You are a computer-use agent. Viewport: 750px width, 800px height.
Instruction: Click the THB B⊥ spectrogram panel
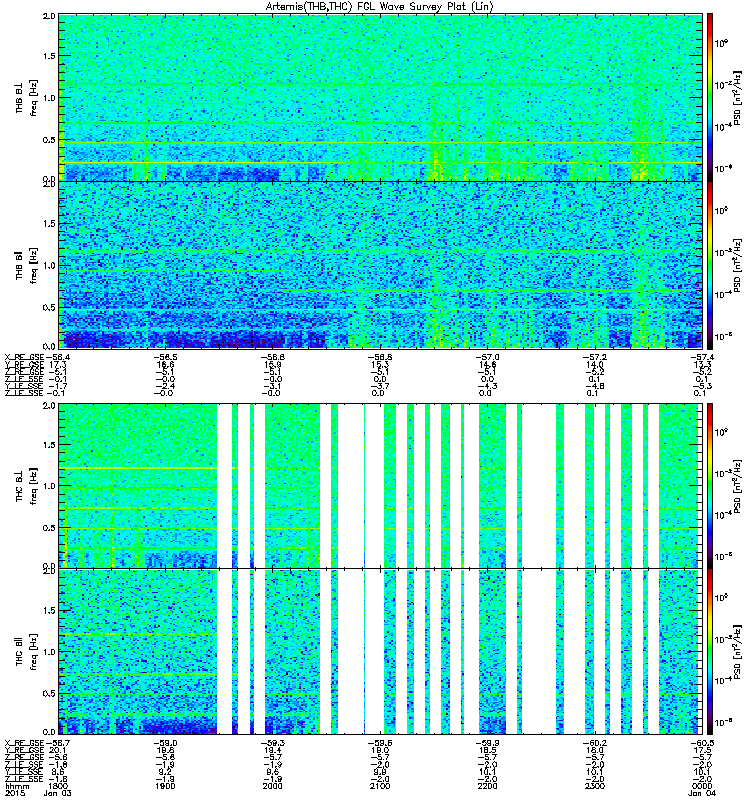pyautogui.click(x=381, y=97)
